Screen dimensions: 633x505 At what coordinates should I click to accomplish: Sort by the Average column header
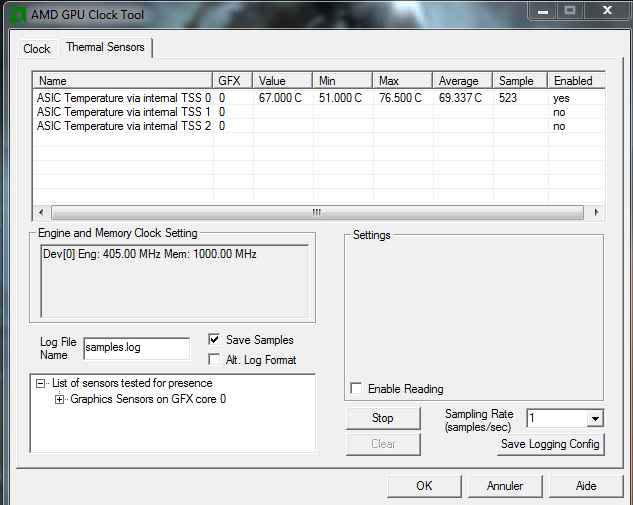coord(462,80)
